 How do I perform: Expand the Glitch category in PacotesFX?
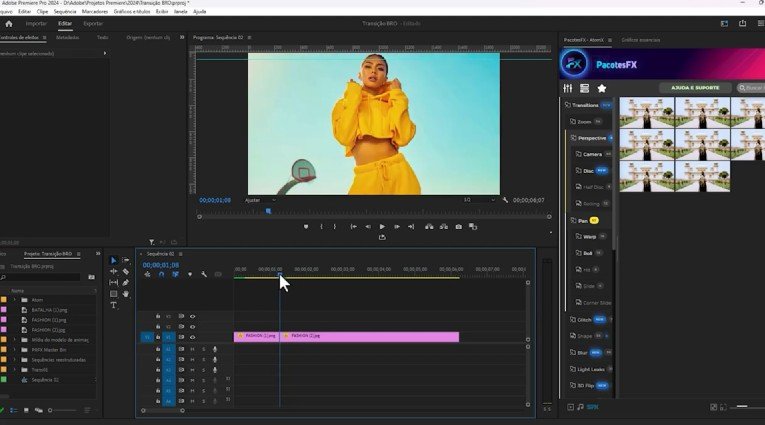pos(584,320)
